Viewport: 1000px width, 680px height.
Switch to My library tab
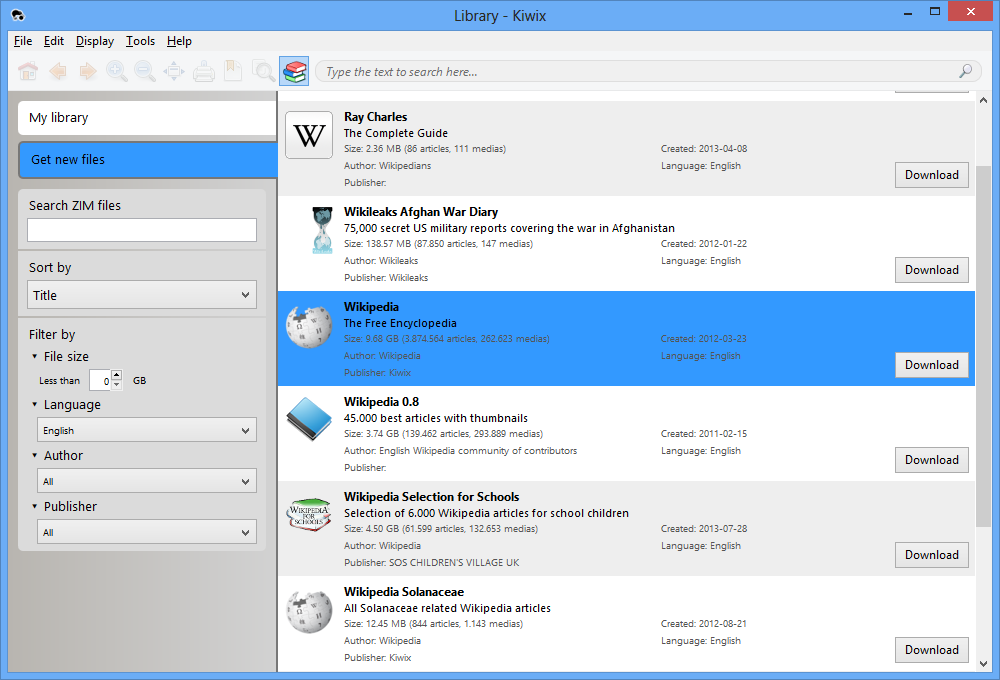click(147, 117)
